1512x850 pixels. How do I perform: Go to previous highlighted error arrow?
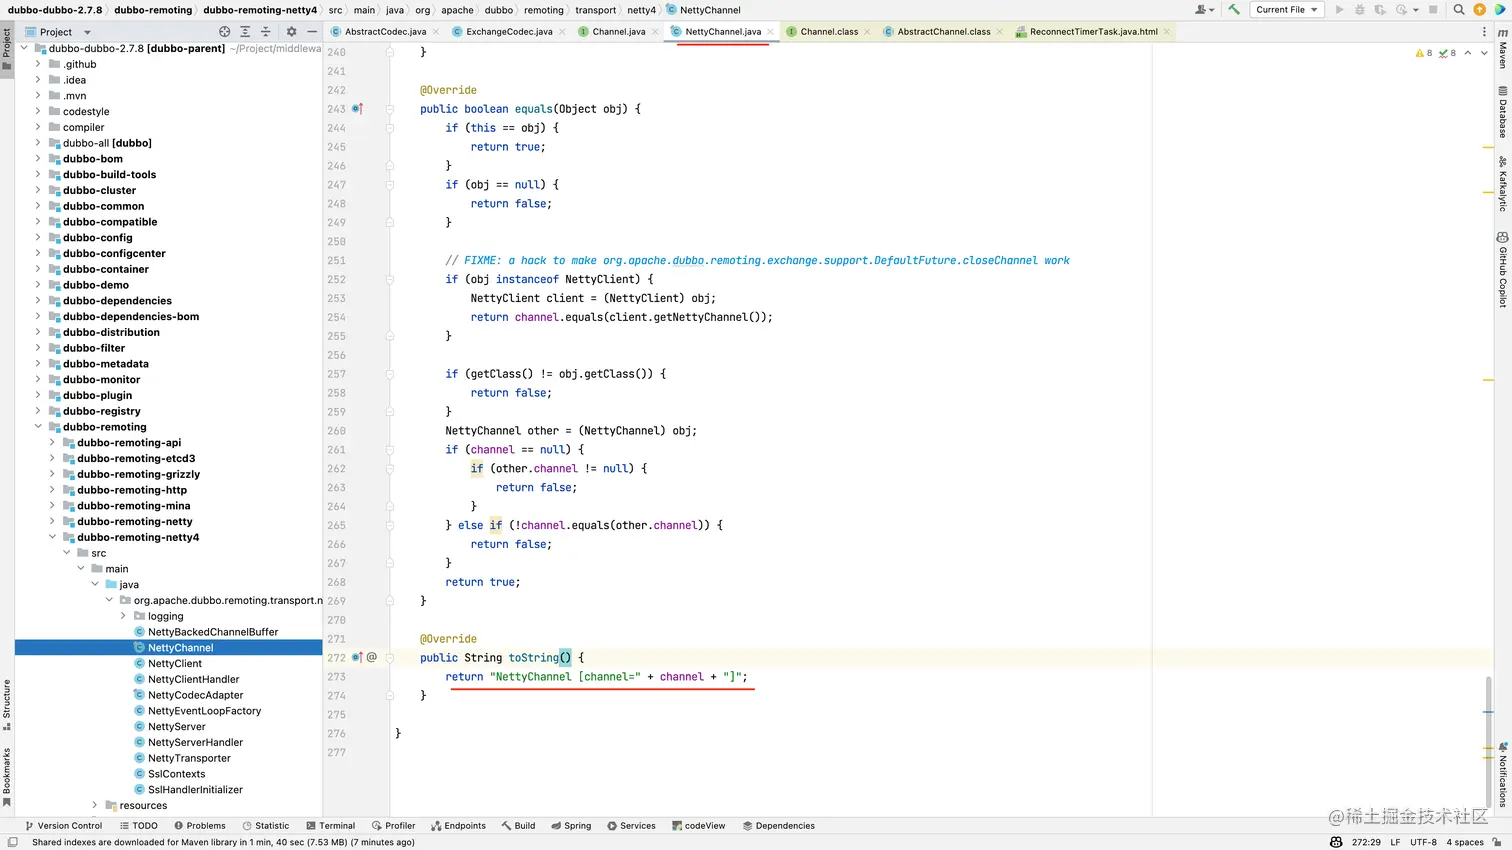tap(1467, 53)
